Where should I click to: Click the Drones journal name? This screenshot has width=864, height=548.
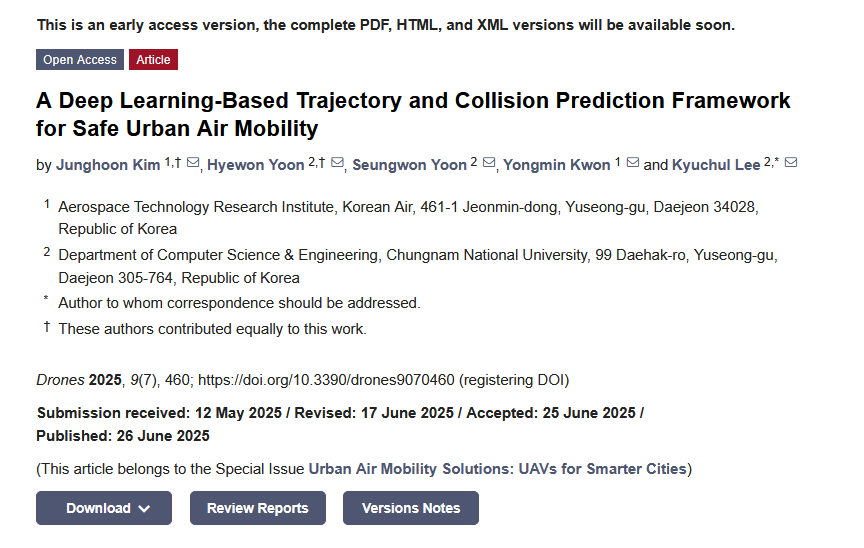point(60,380)
